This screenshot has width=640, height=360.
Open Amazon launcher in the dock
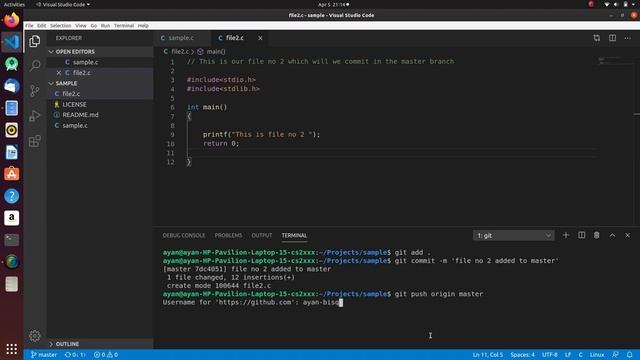(x=11, y=218)
